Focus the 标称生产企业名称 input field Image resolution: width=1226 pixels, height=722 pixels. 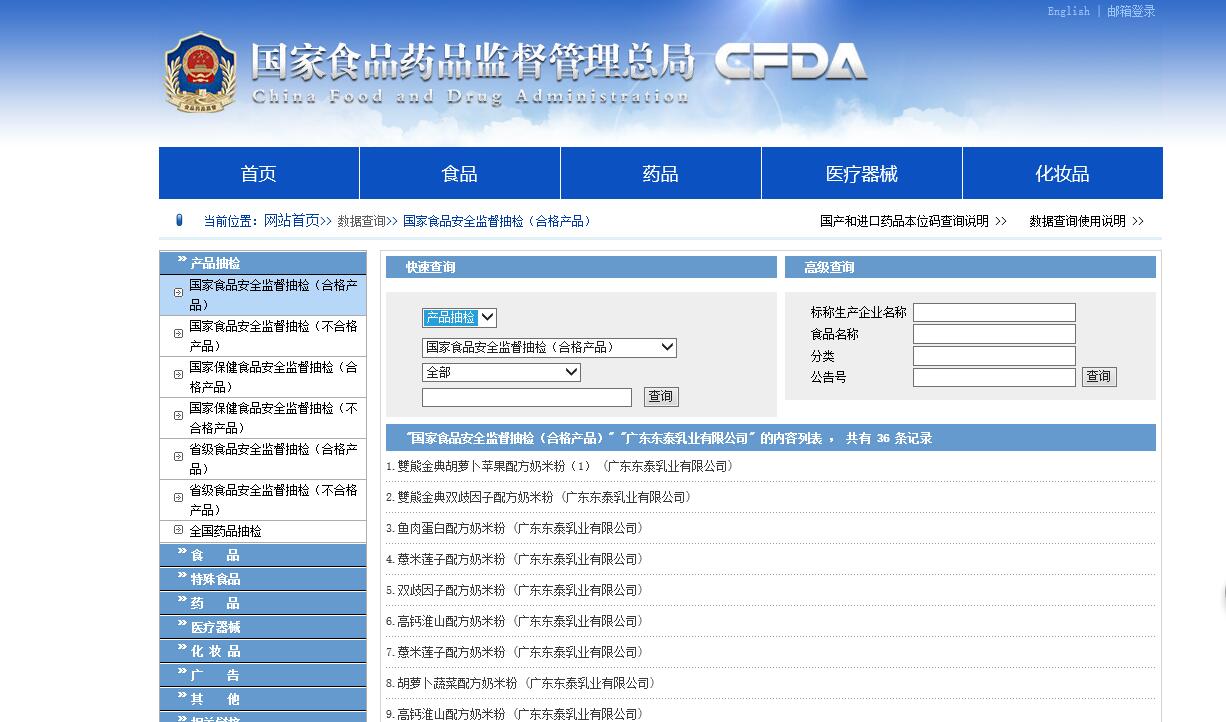pyautogui.click(x=994, y=312)
